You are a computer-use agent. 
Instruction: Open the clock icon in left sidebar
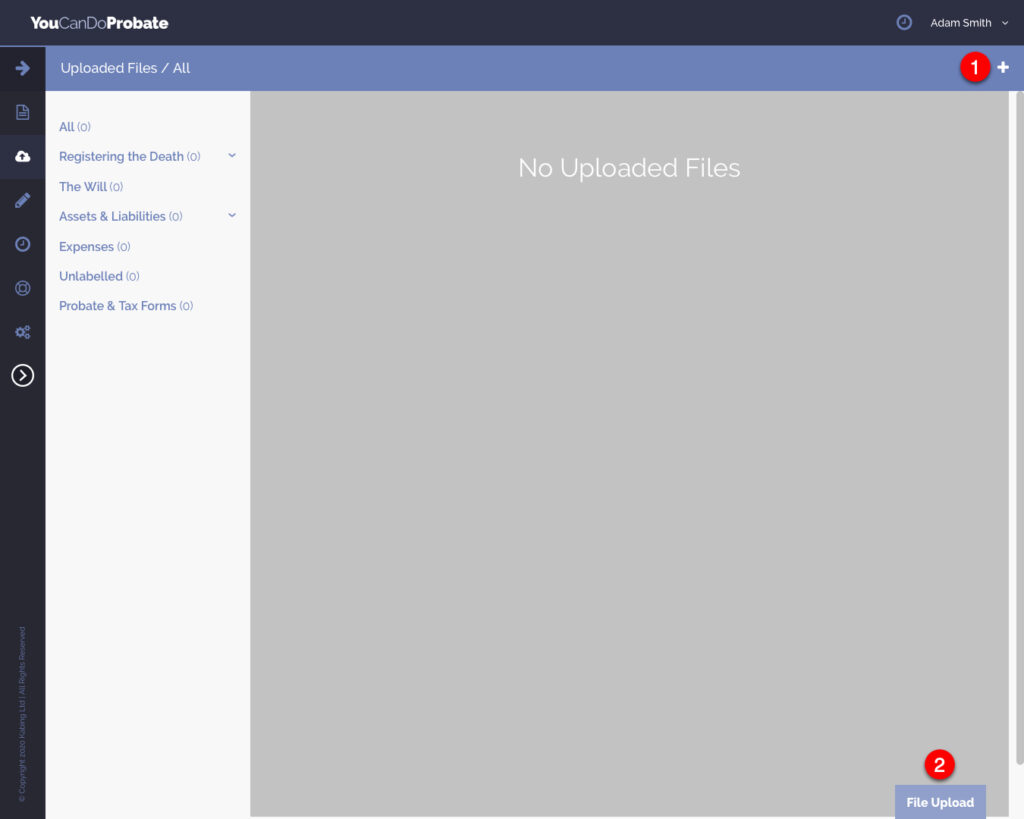click(x=22, y=244)
